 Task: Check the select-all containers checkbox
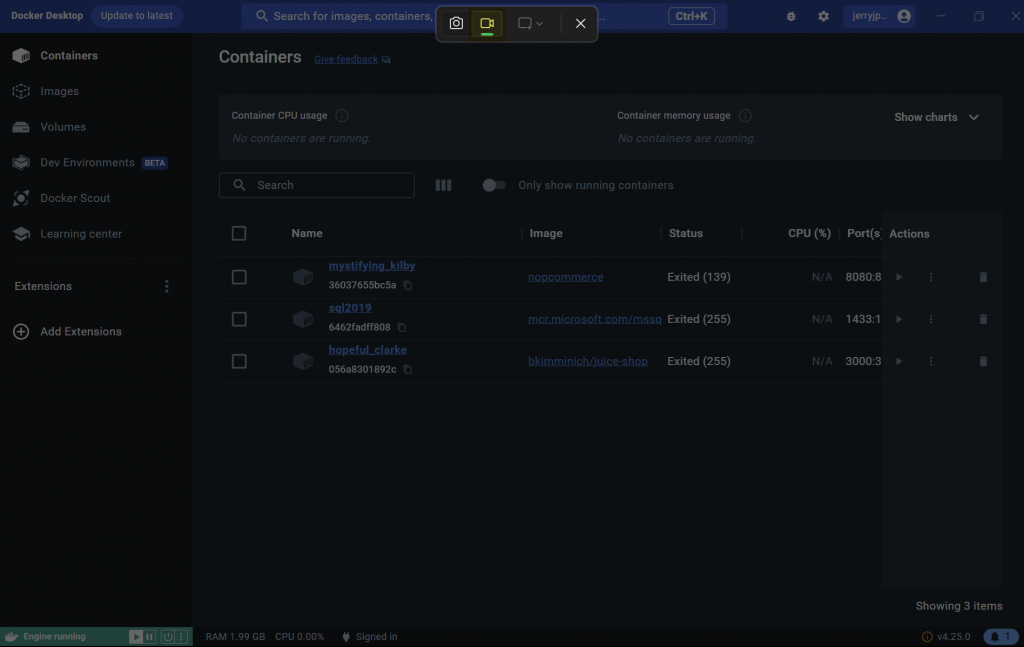(239, 233)
